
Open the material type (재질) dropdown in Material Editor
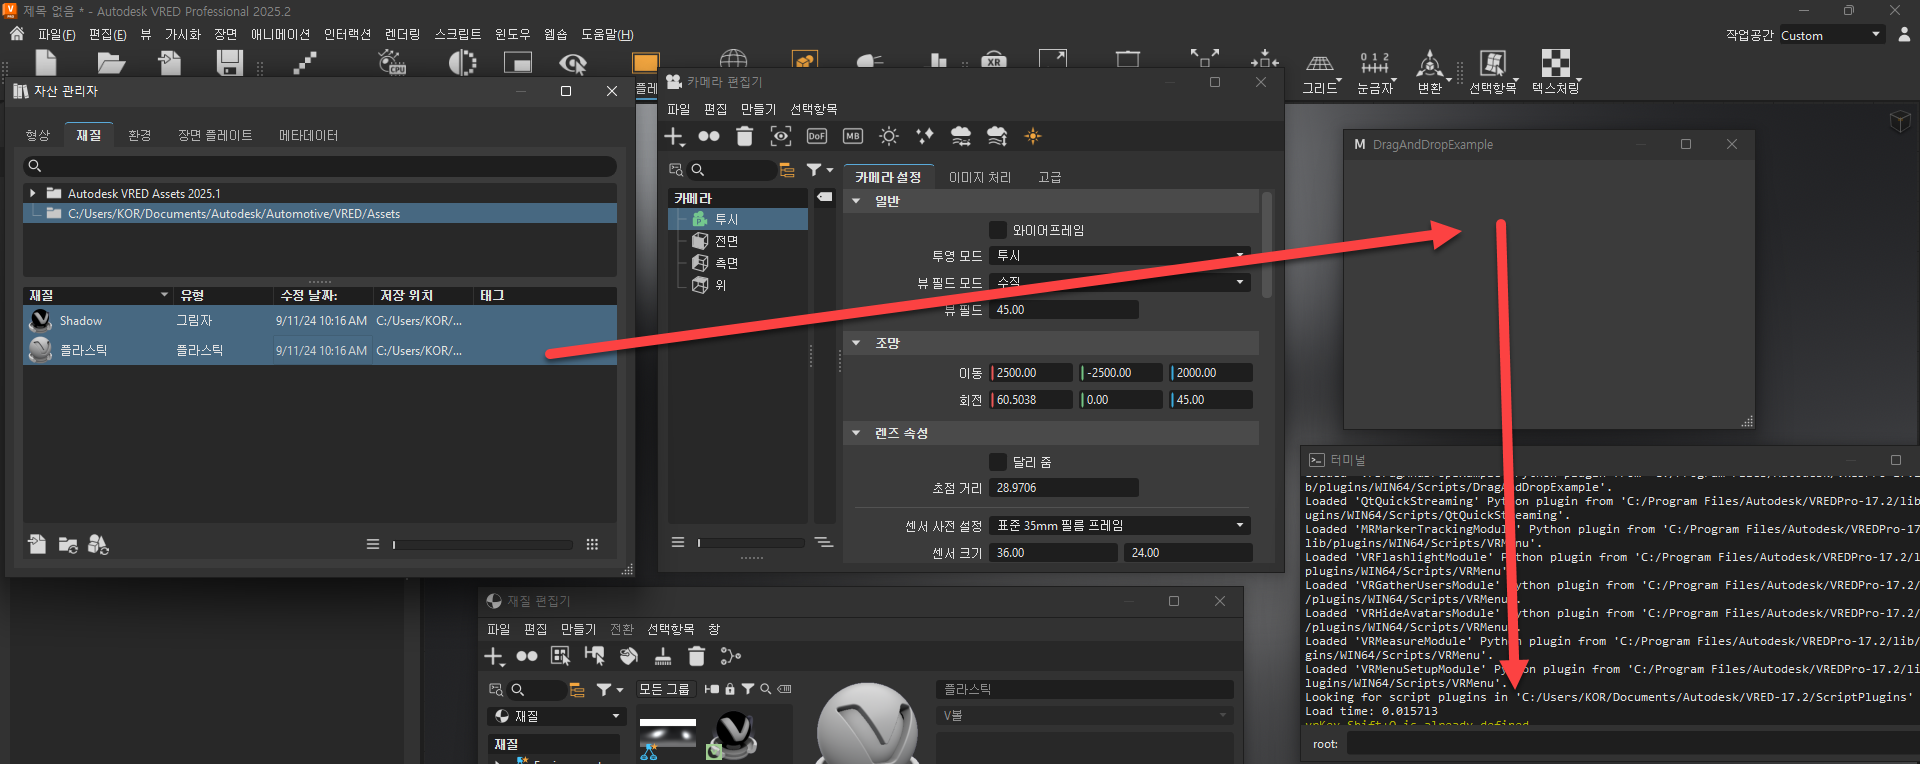coord(556,717)
